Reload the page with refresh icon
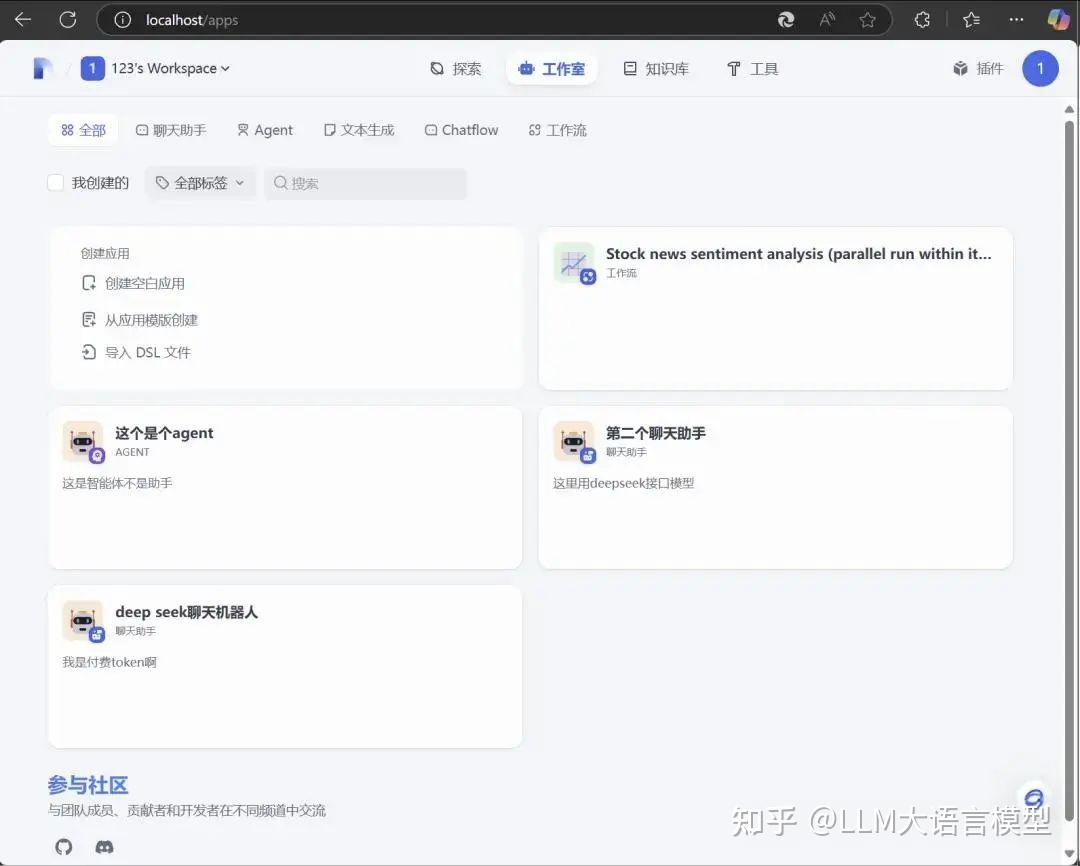This screenshot has height=866, width=1080. pos(68,19)
